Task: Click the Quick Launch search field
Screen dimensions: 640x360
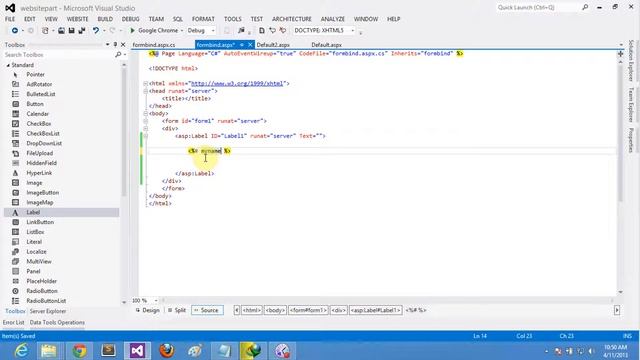Action: 538,7
